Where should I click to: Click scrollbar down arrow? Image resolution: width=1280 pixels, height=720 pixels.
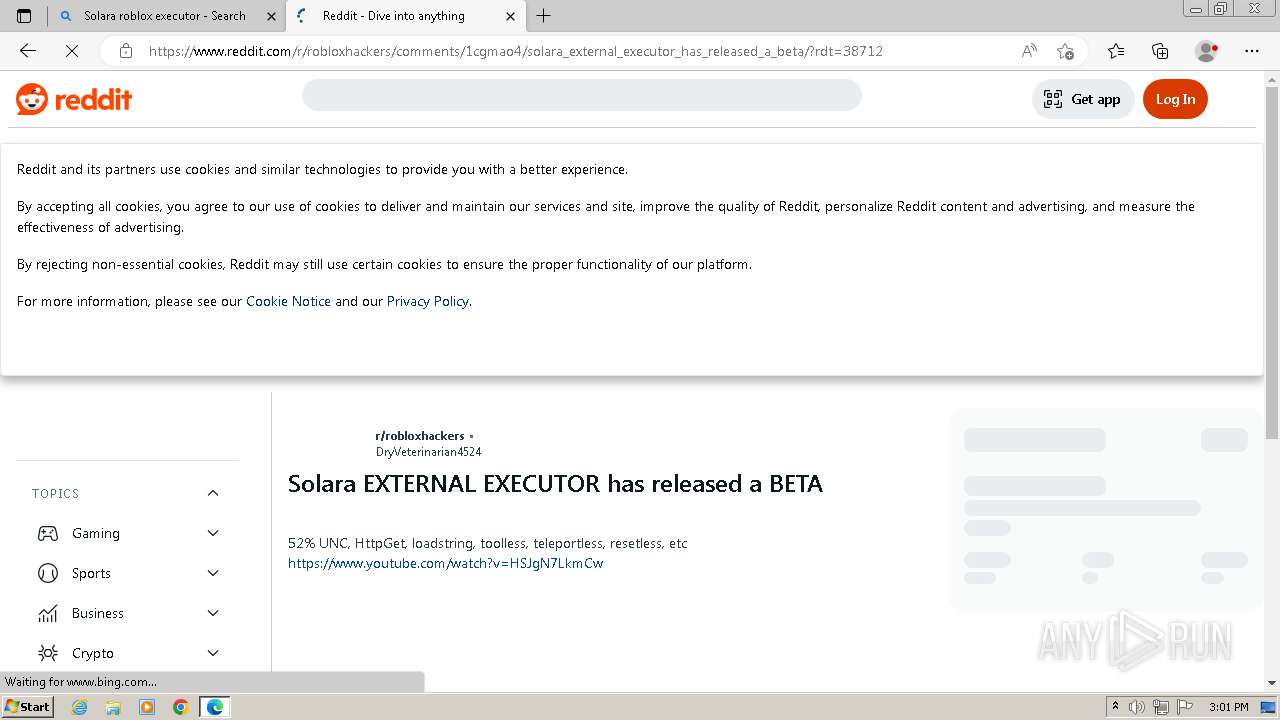pos(1271,683)
